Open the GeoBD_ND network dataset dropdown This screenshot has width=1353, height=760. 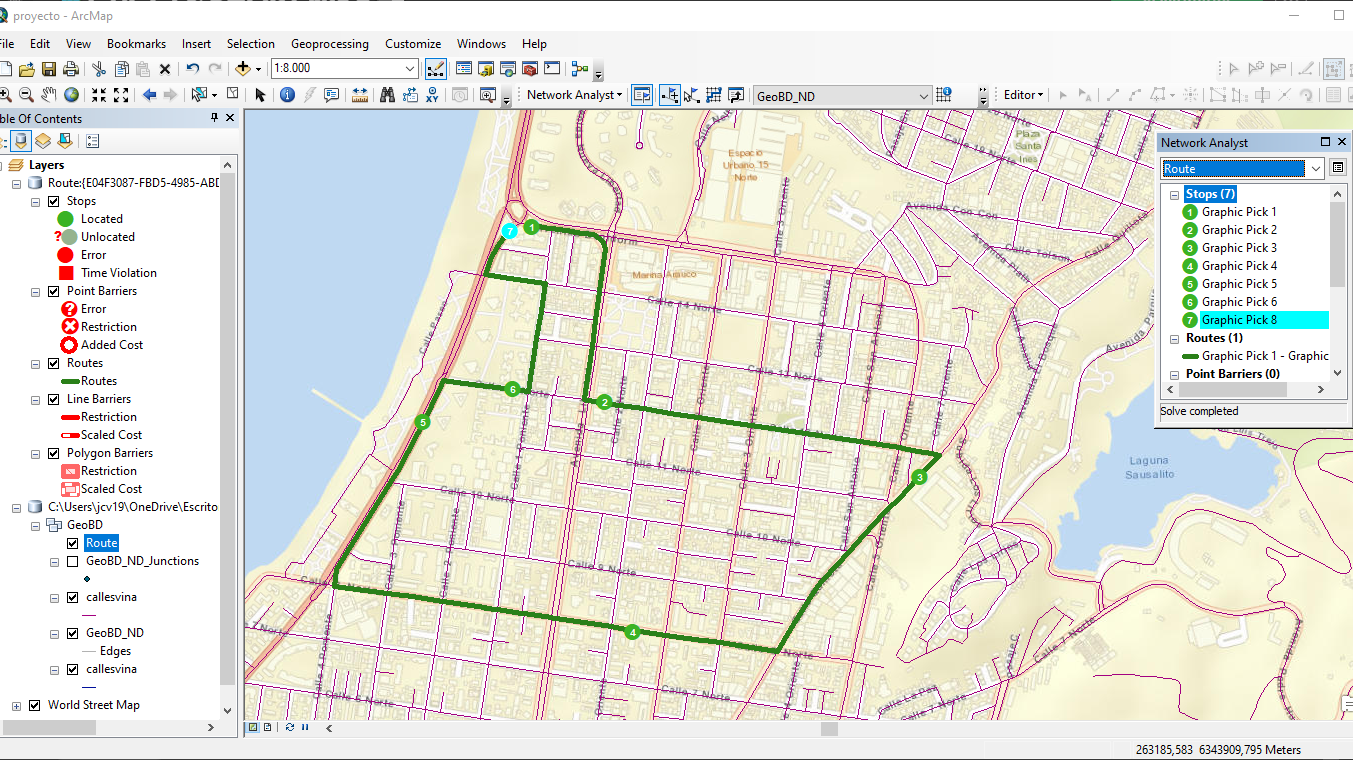[923, 96]
